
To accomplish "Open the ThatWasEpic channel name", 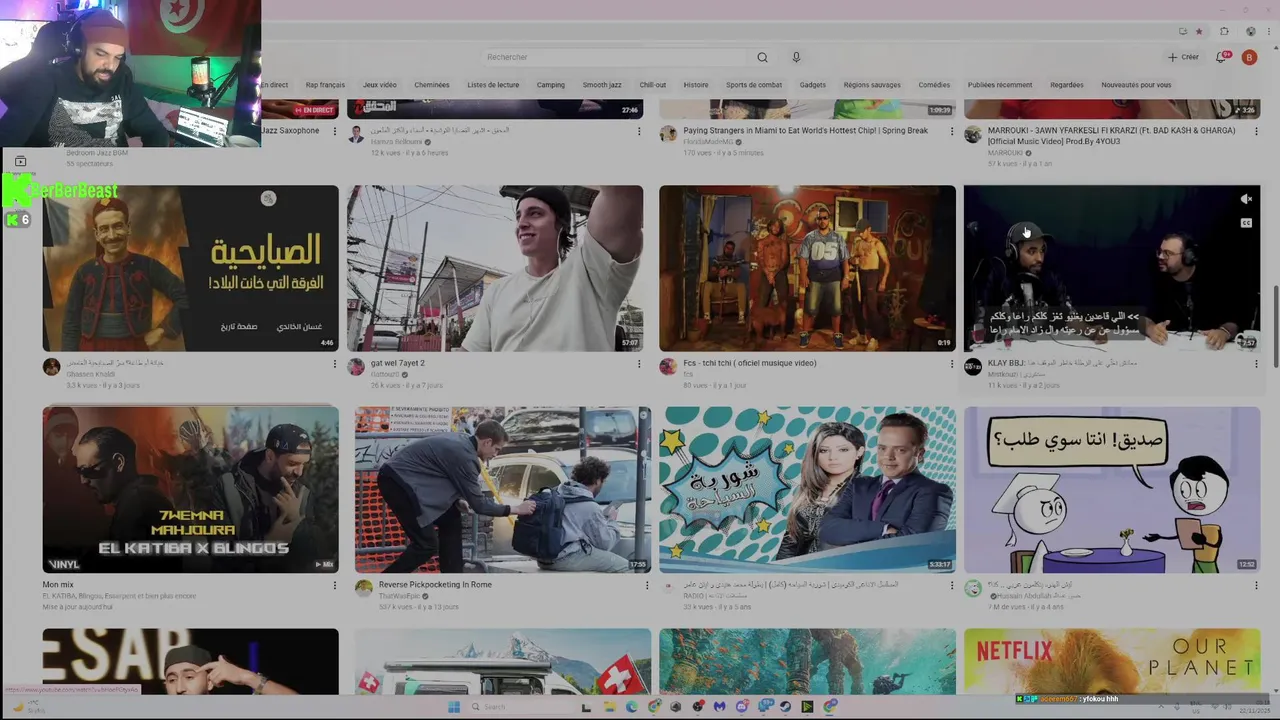I will click(x=399, y=596).
